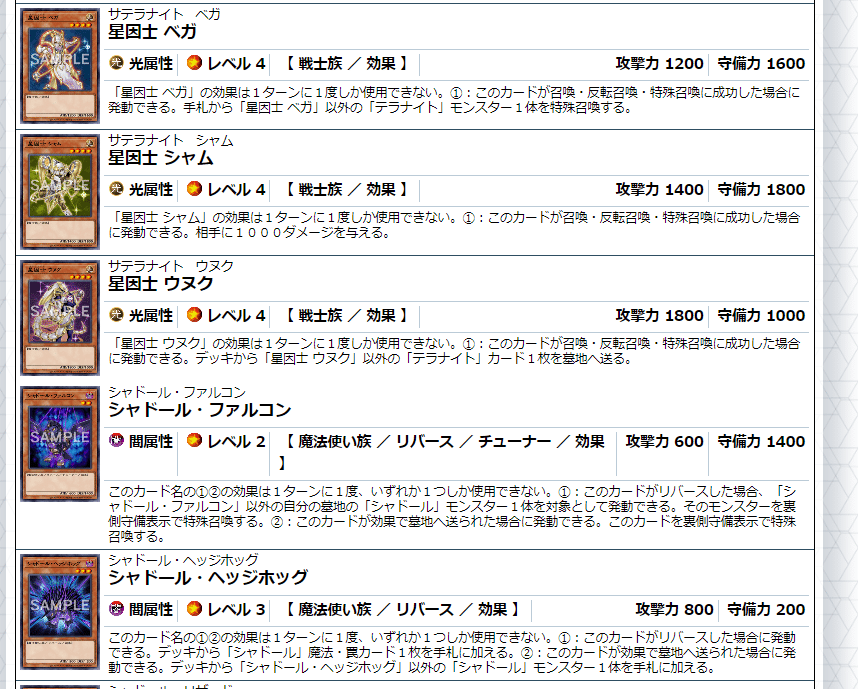
Task: Click the level star icon for シャム
Action: tap(194, 189)
